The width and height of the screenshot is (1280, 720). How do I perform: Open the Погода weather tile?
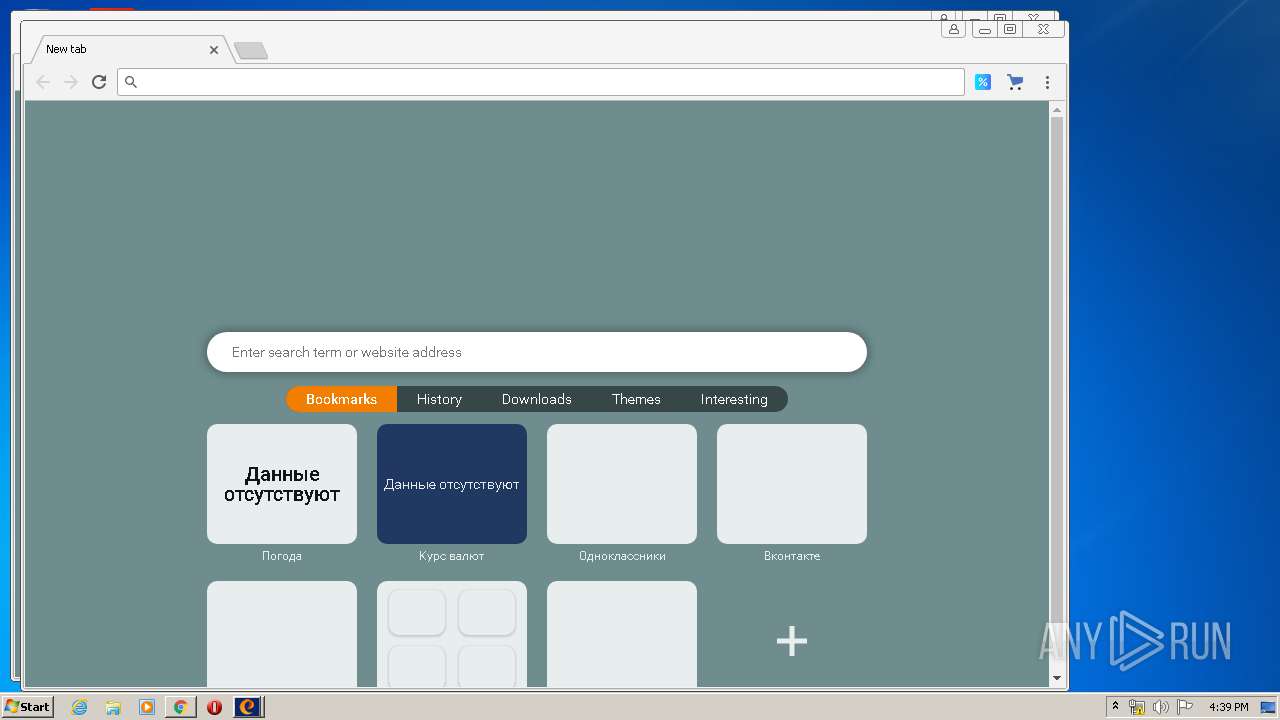[282, 484]
